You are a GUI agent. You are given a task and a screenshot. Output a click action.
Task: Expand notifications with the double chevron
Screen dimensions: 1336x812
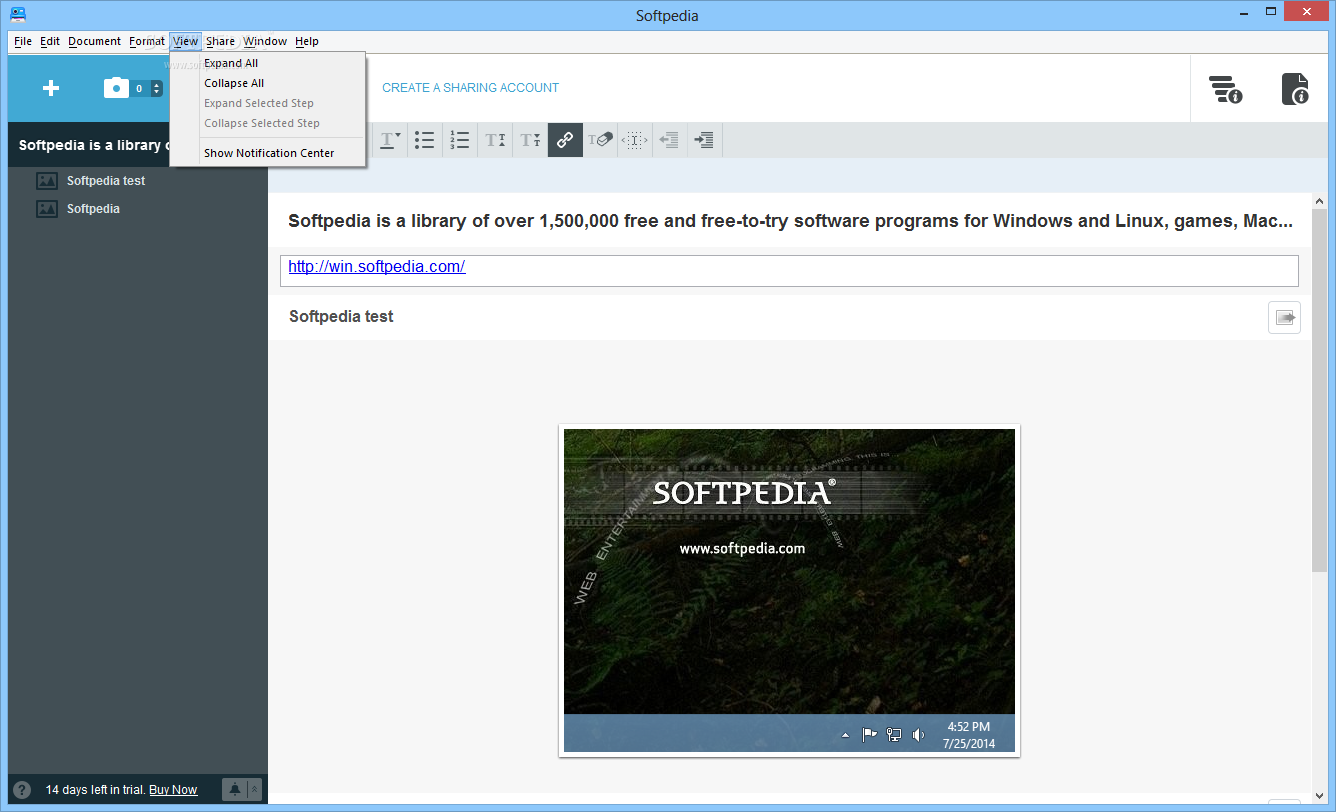tap(254, 790)
